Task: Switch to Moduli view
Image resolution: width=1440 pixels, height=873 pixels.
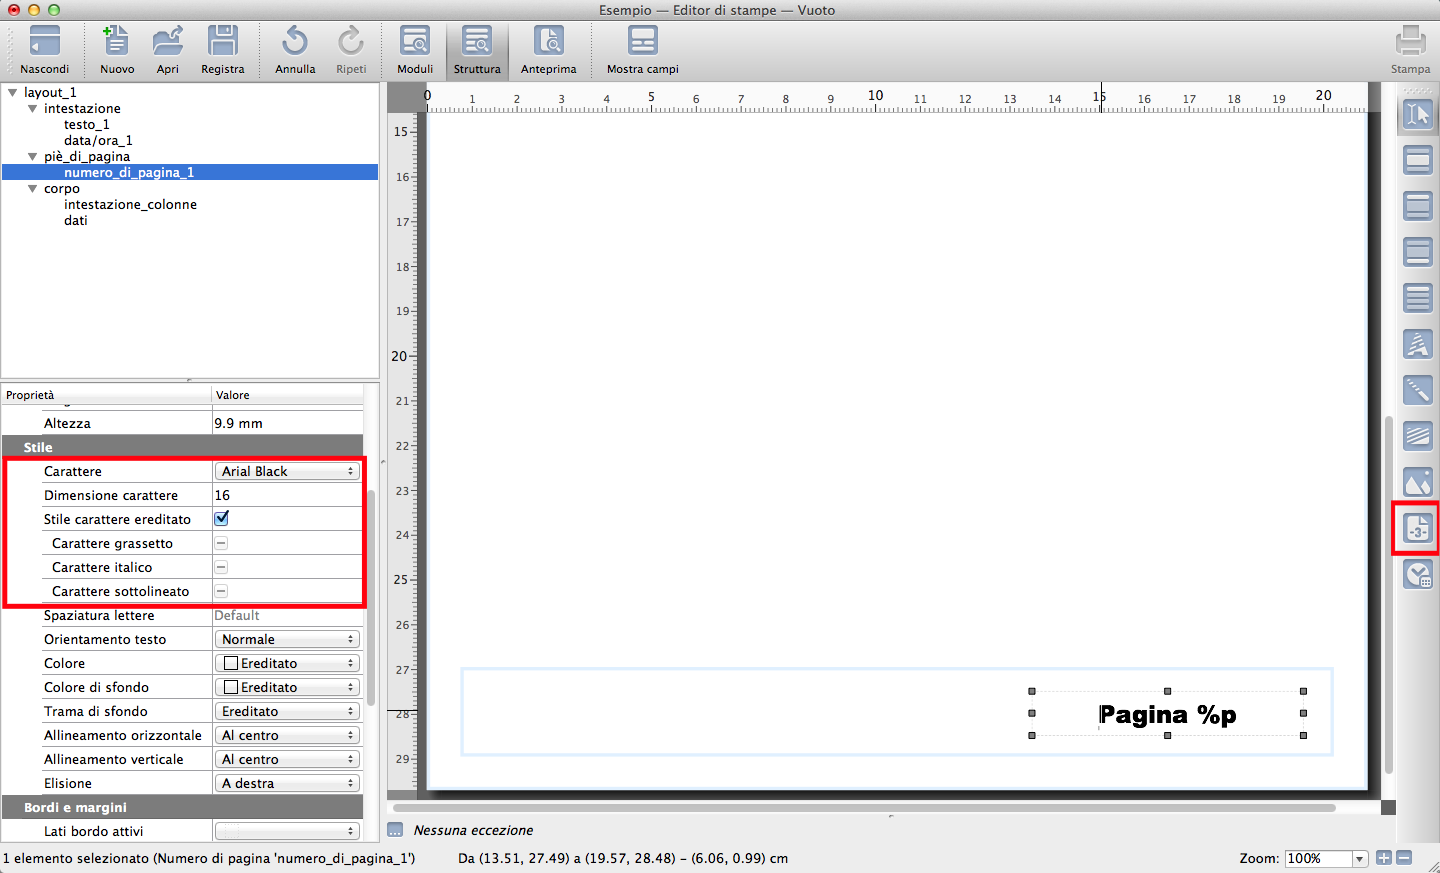Action: tap(414, 42)
